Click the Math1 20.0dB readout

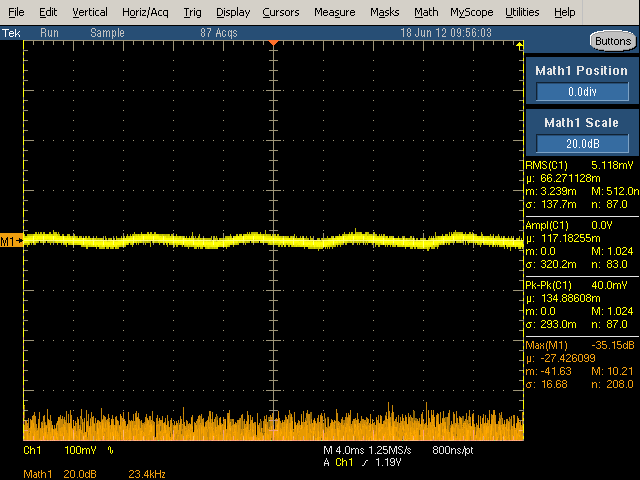coord(60,474)
